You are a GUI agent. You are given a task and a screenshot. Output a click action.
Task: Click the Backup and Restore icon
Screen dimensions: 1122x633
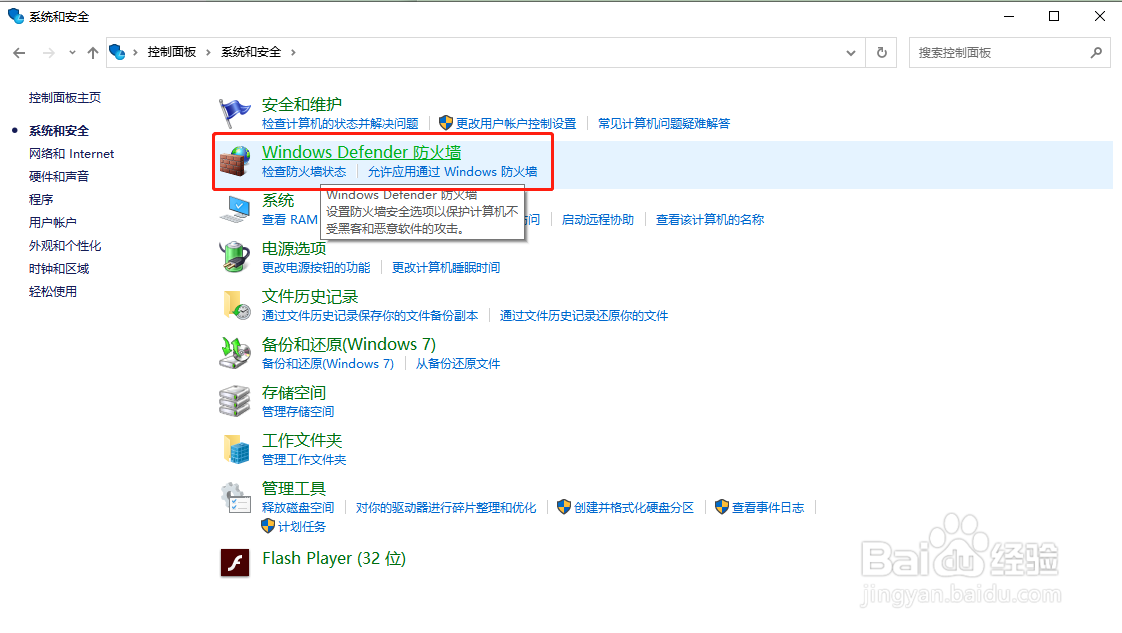point(235,353)
